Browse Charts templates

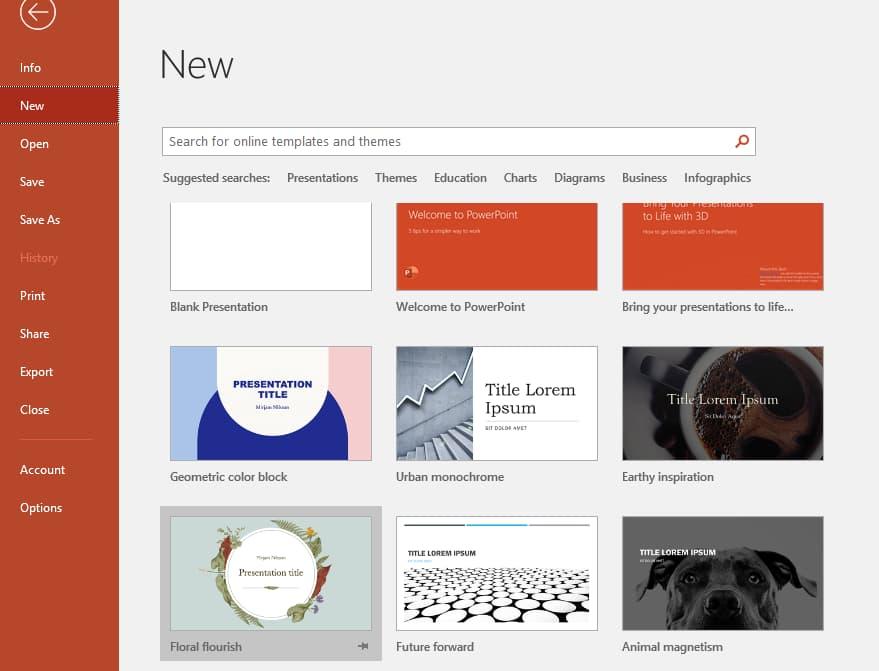coord(520,177)
